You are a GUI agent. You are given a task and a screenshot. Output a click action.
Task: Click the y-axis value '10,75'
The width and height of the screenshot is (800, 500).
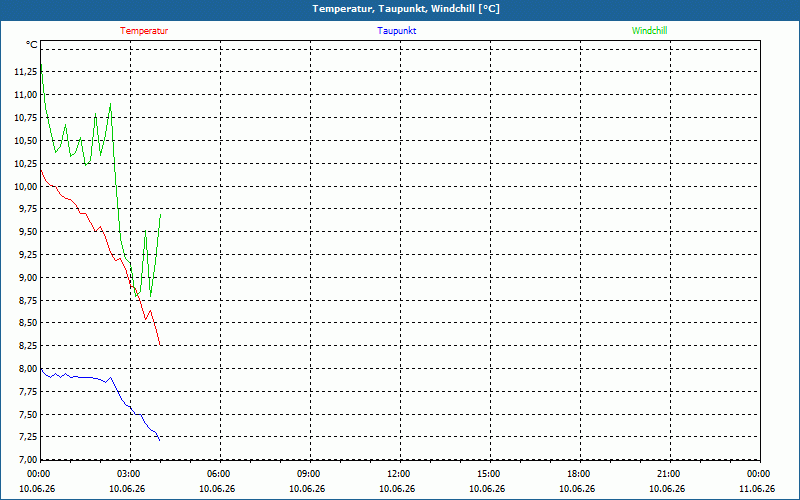tap(26, 118)
